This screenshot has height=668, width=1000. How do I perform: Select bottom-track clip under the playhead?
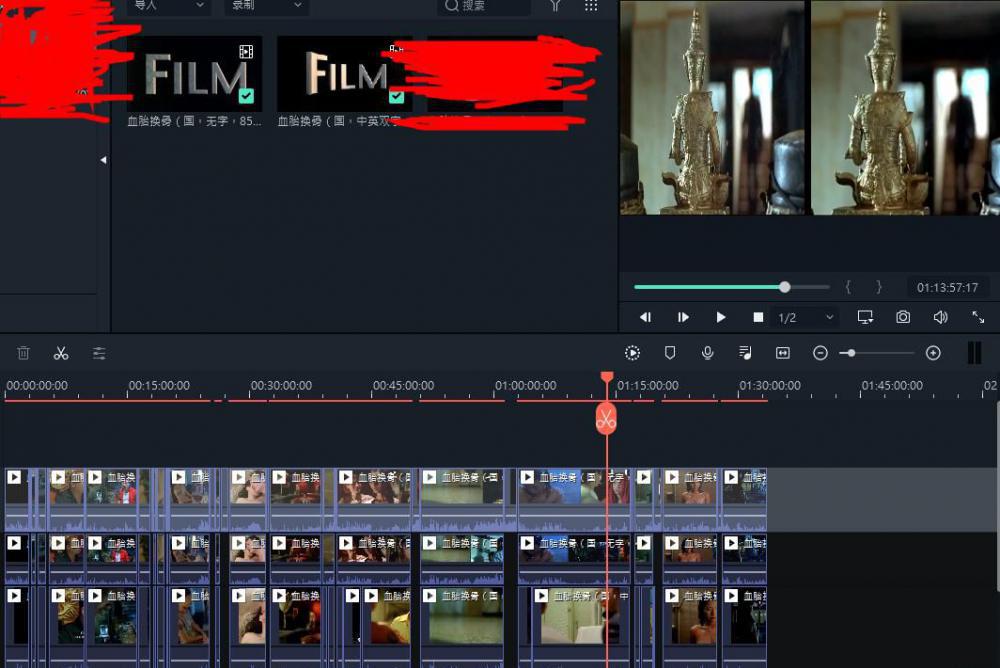581,625
